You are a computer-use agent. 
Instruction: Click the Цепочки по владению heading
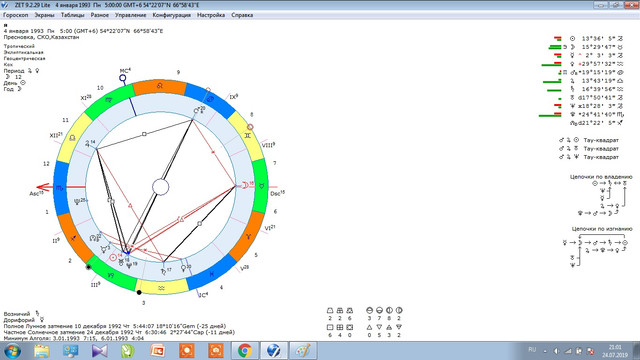(601, 177)
